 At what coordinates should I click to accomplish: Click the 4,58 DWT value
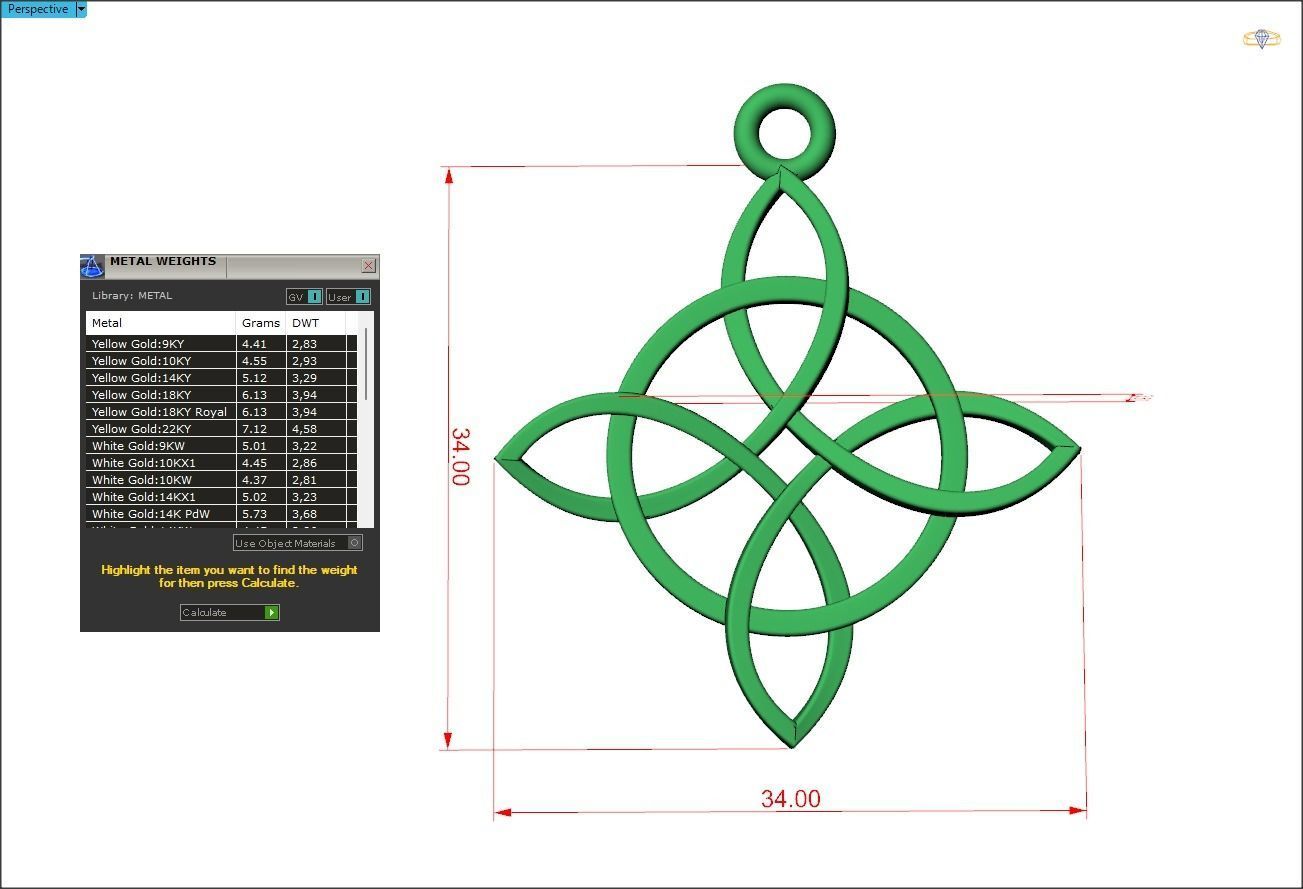click(304, 429)
